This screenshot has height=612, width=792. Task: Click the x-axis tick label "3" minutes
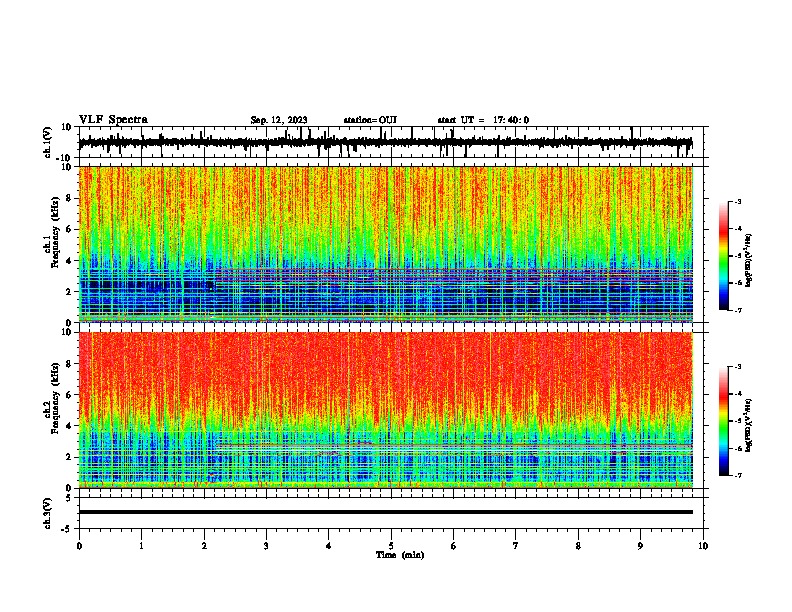(x=266, y=546)
